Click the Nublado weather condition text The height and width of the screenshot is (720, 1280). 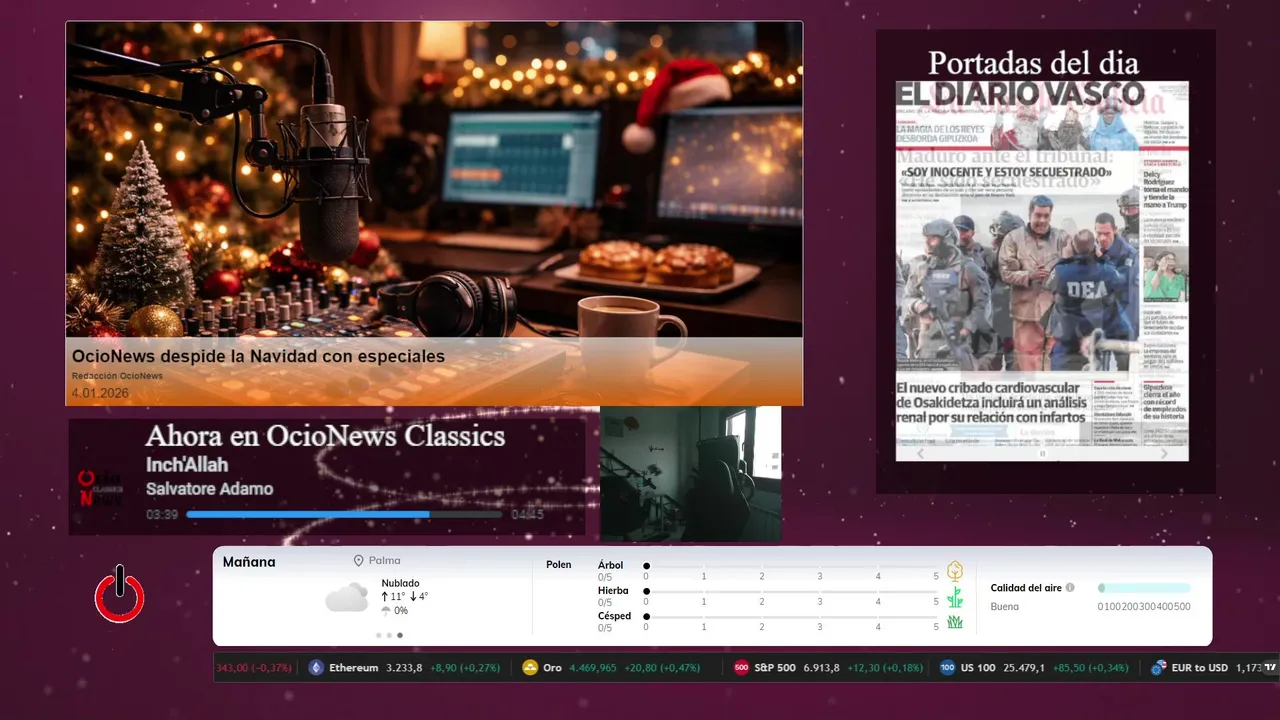point(400,583)
